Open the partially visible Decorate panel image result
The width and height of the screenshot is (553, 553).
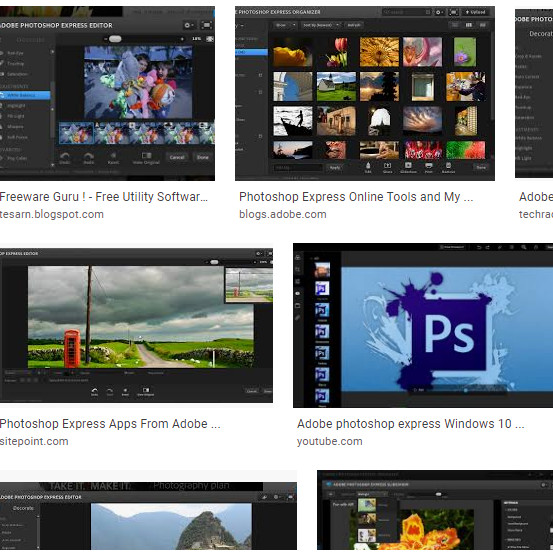[x=534, y=93]
